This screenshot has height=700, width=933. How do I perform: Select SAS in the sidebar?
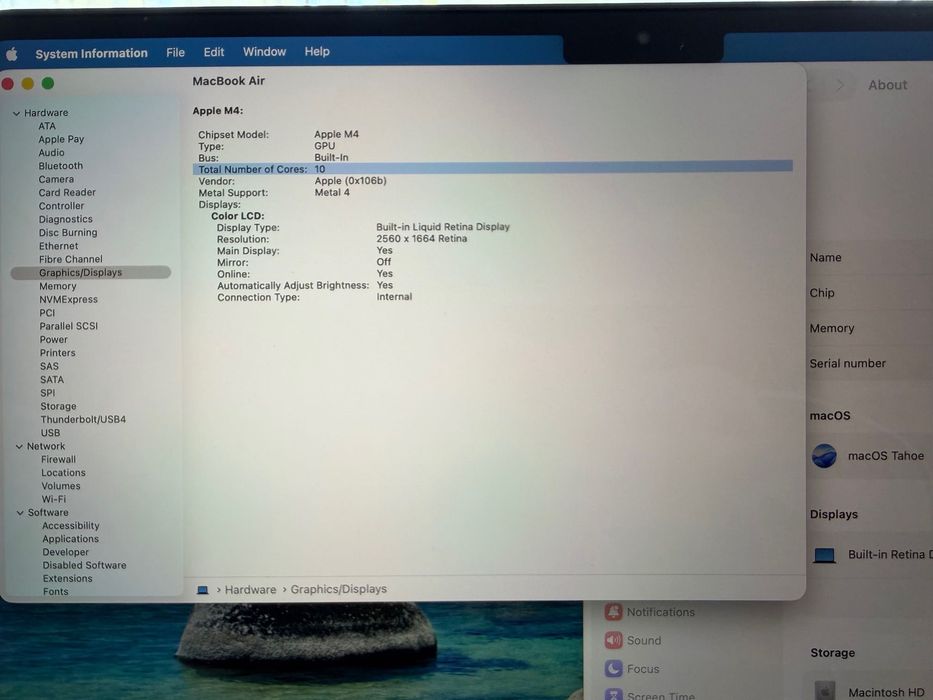click(49, 366)
